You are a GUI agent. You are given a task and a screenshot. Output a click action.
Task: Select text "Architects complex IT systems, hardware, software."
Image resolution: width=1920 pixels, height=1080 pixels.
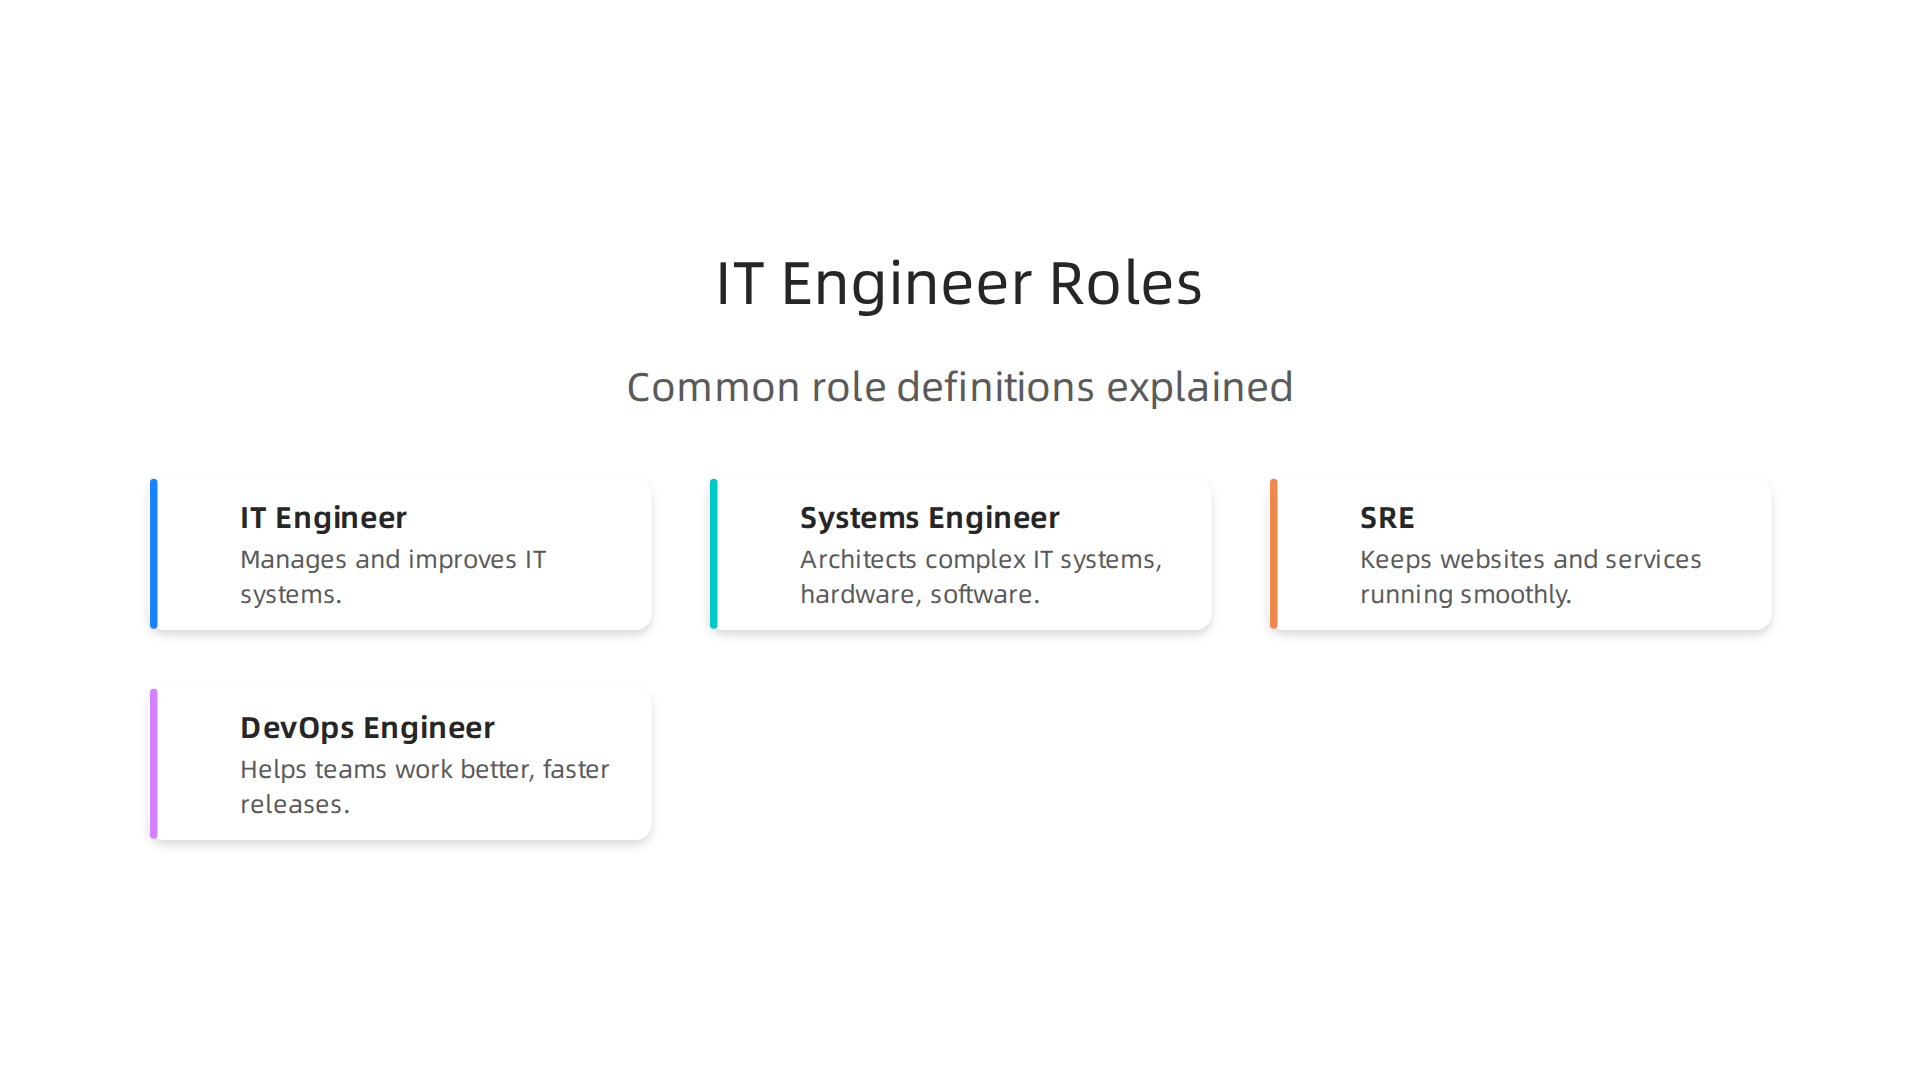(x=981, y=577)
